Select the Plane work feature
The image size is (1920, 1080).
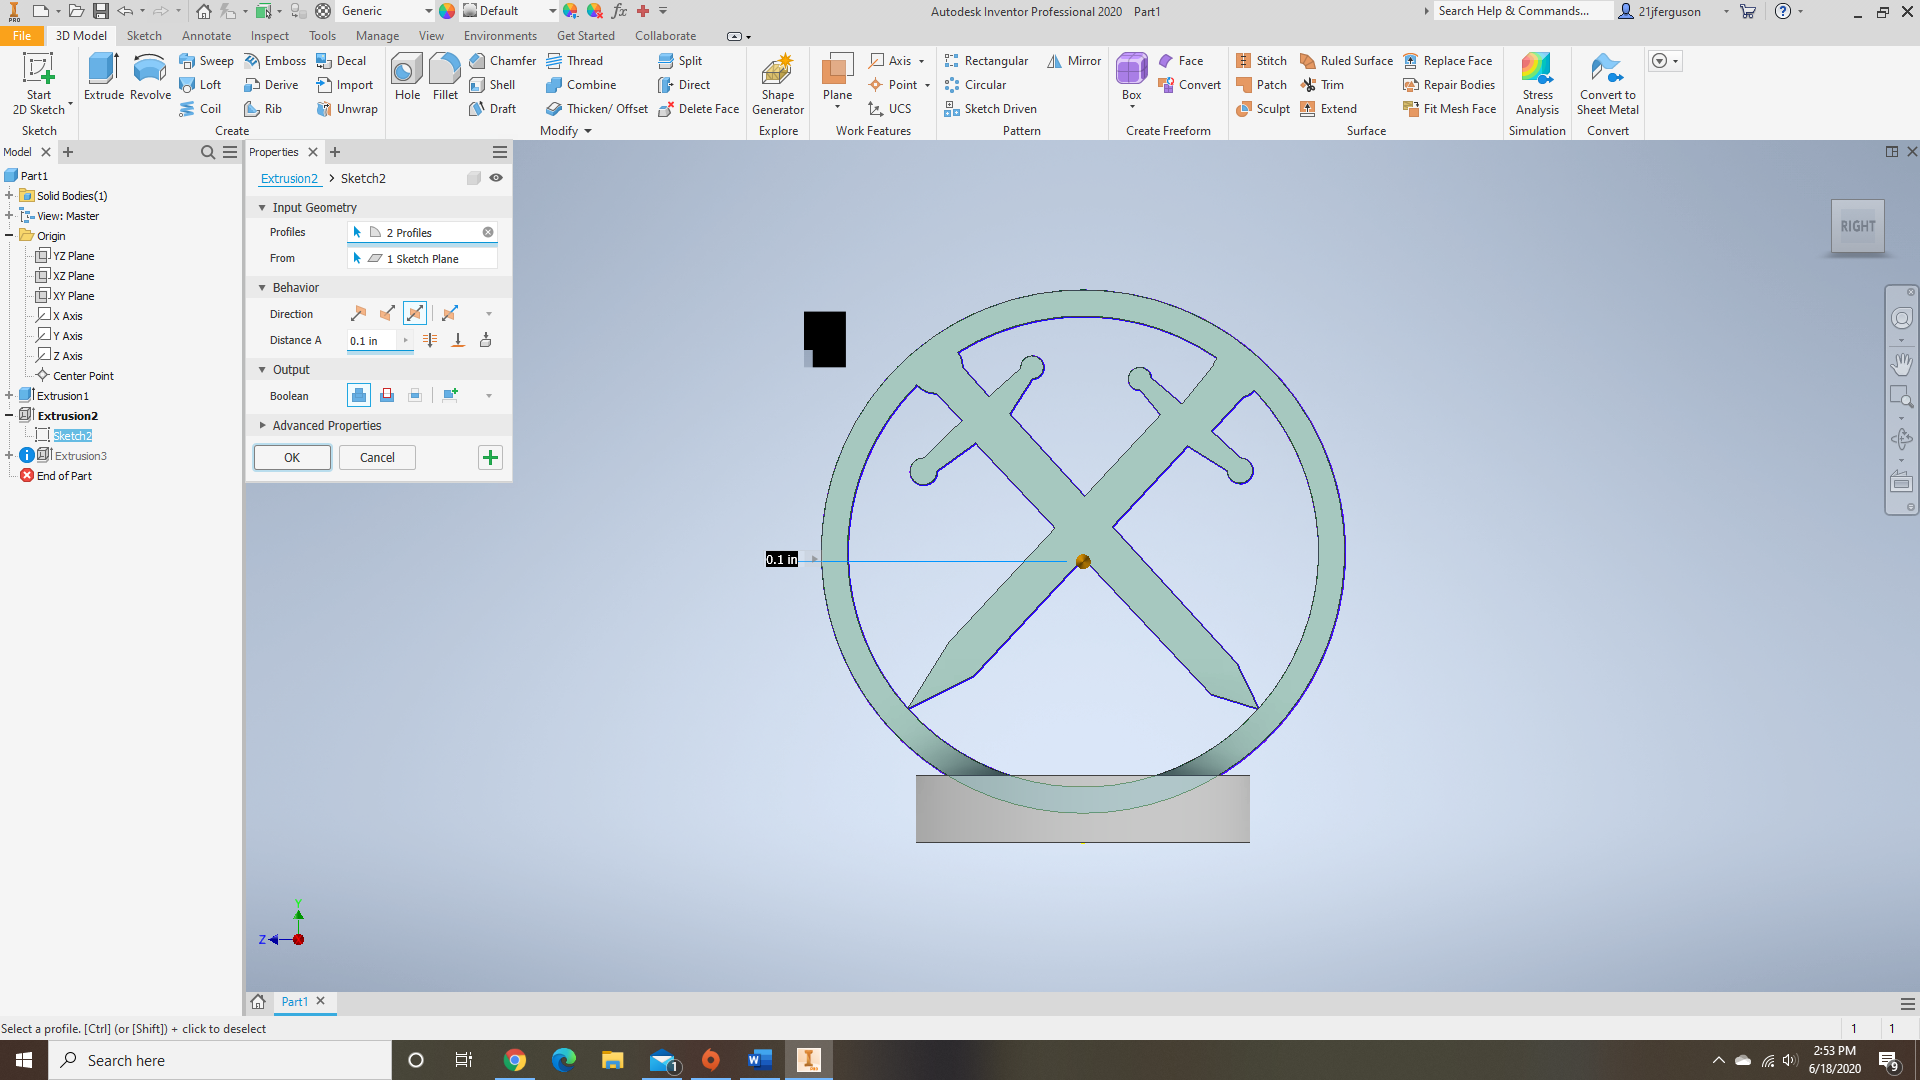click(x=837, y=78)
